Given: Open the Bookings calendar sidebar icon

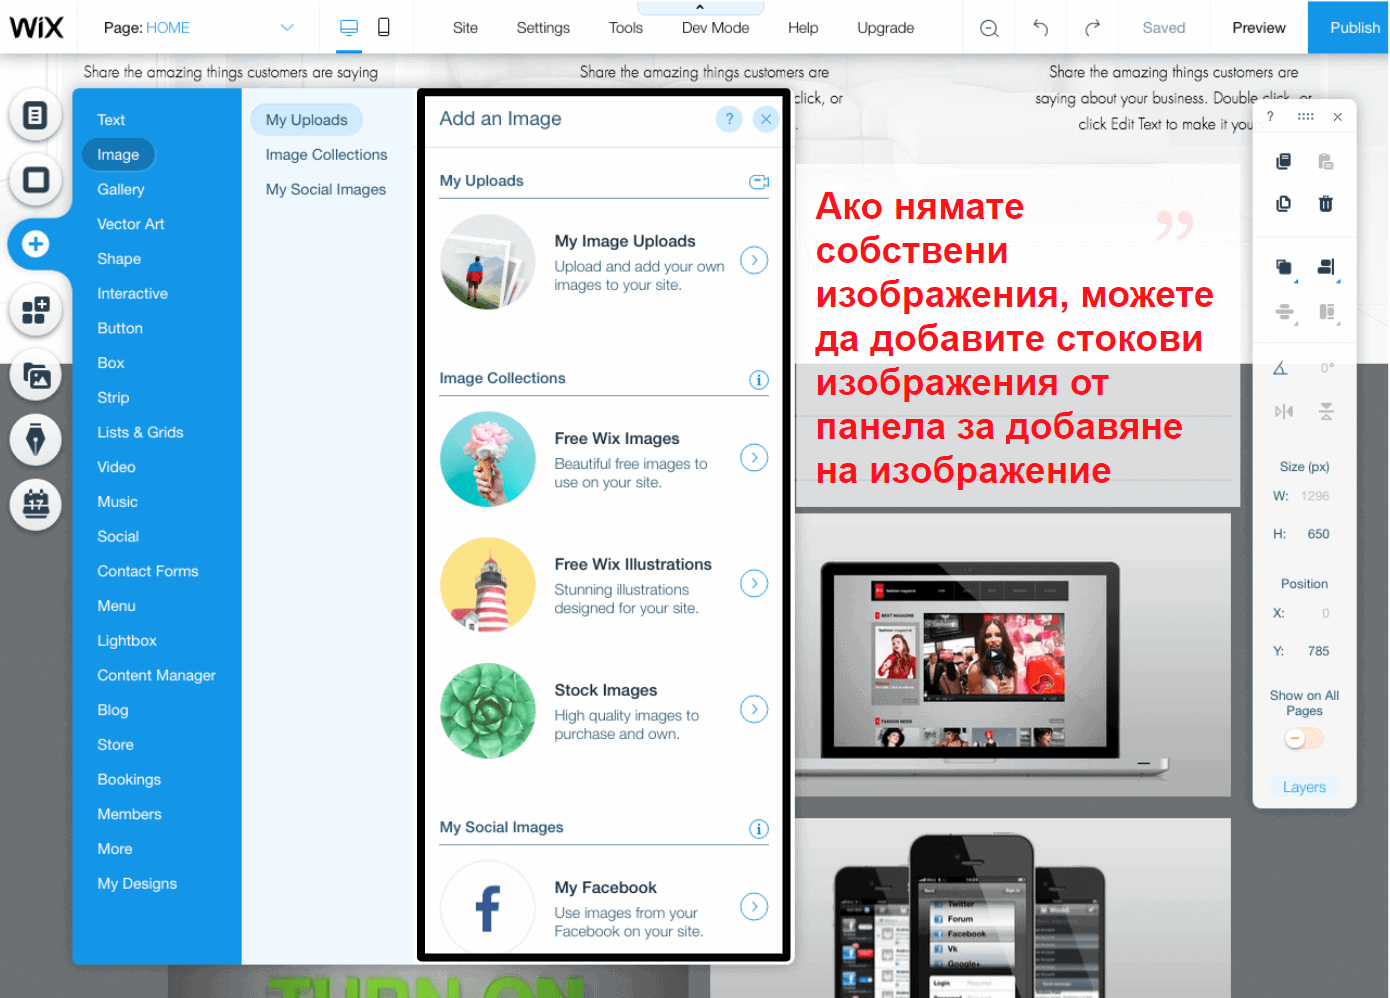Looking at the screenshot, I should pos(35,504).
